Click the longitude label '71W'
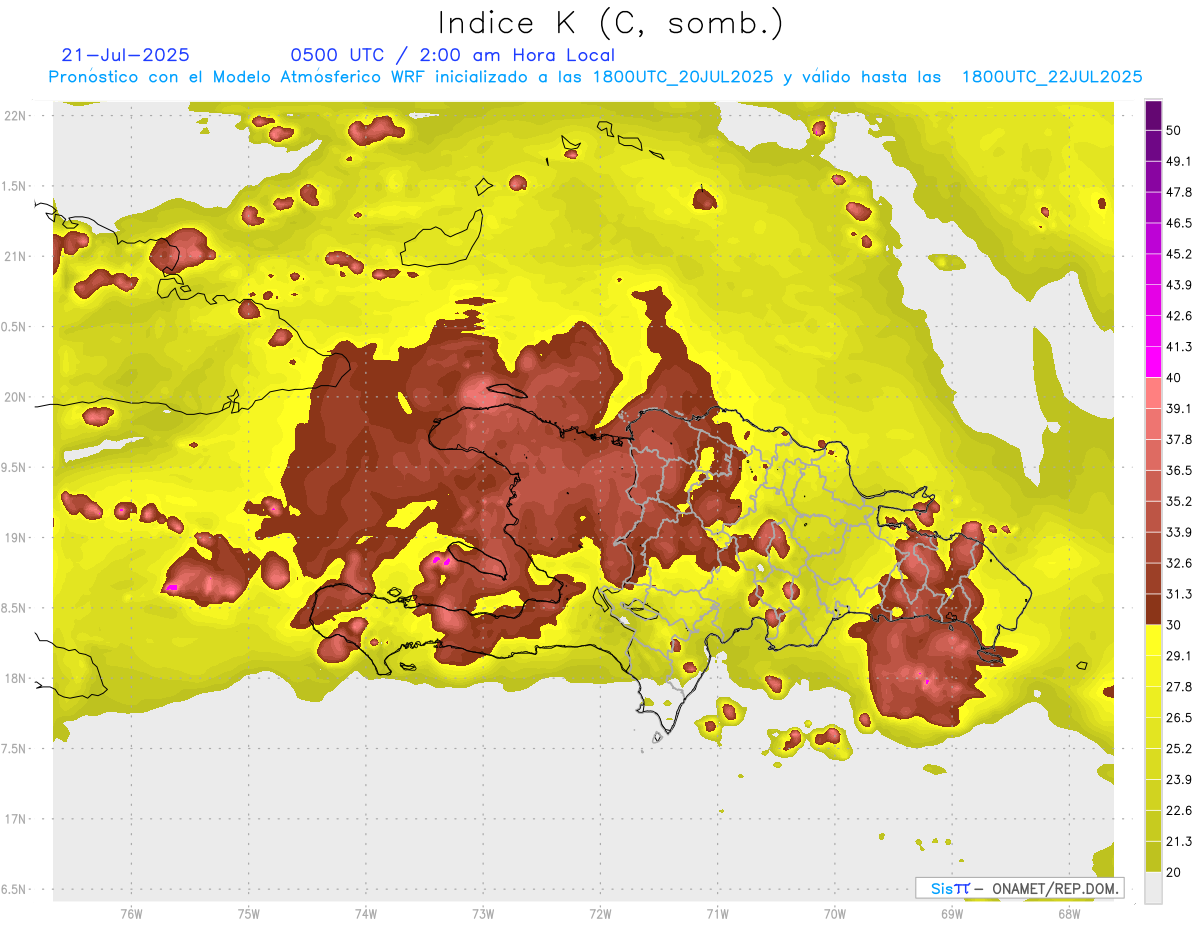 [x=717, y=913]
